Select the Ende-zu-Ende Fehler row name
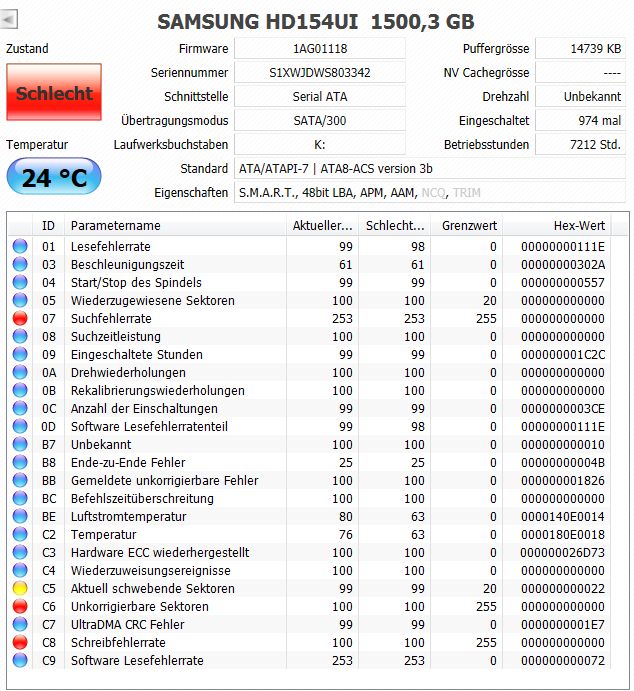The image size is (634, 691). tap(128, 463)
